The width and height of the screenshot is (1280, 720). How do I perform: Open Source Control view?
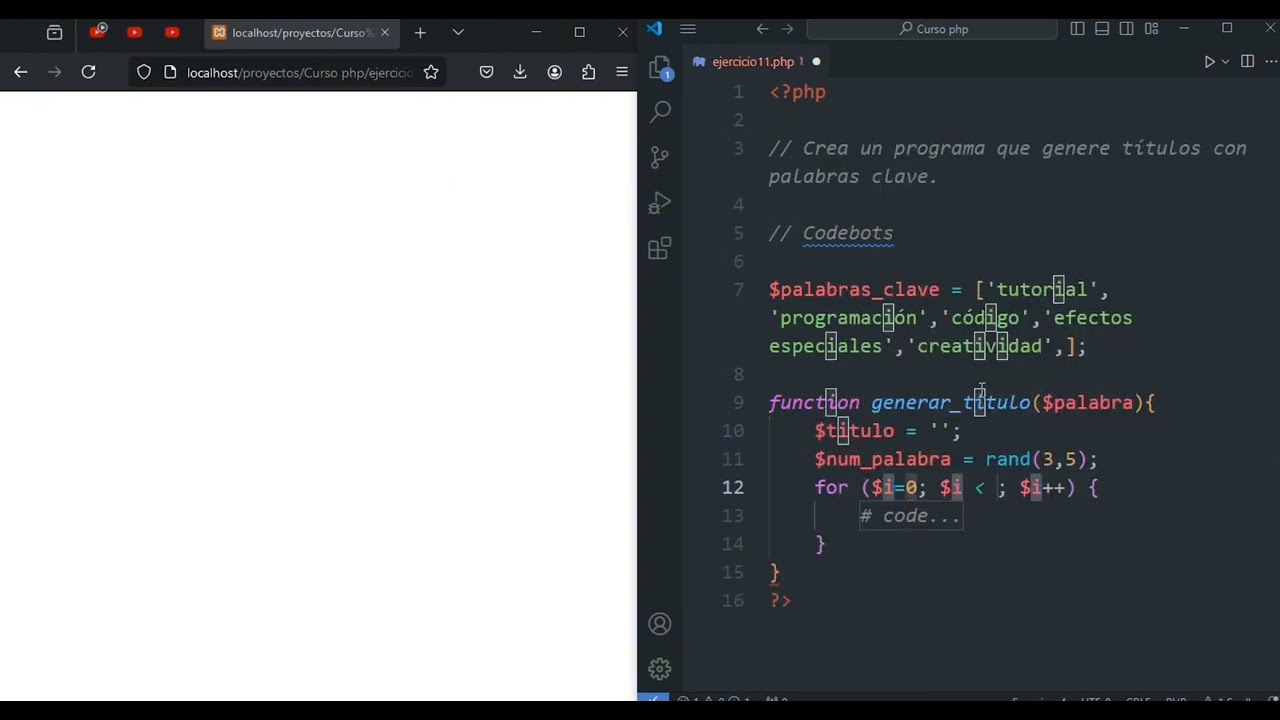pos(660,157)
